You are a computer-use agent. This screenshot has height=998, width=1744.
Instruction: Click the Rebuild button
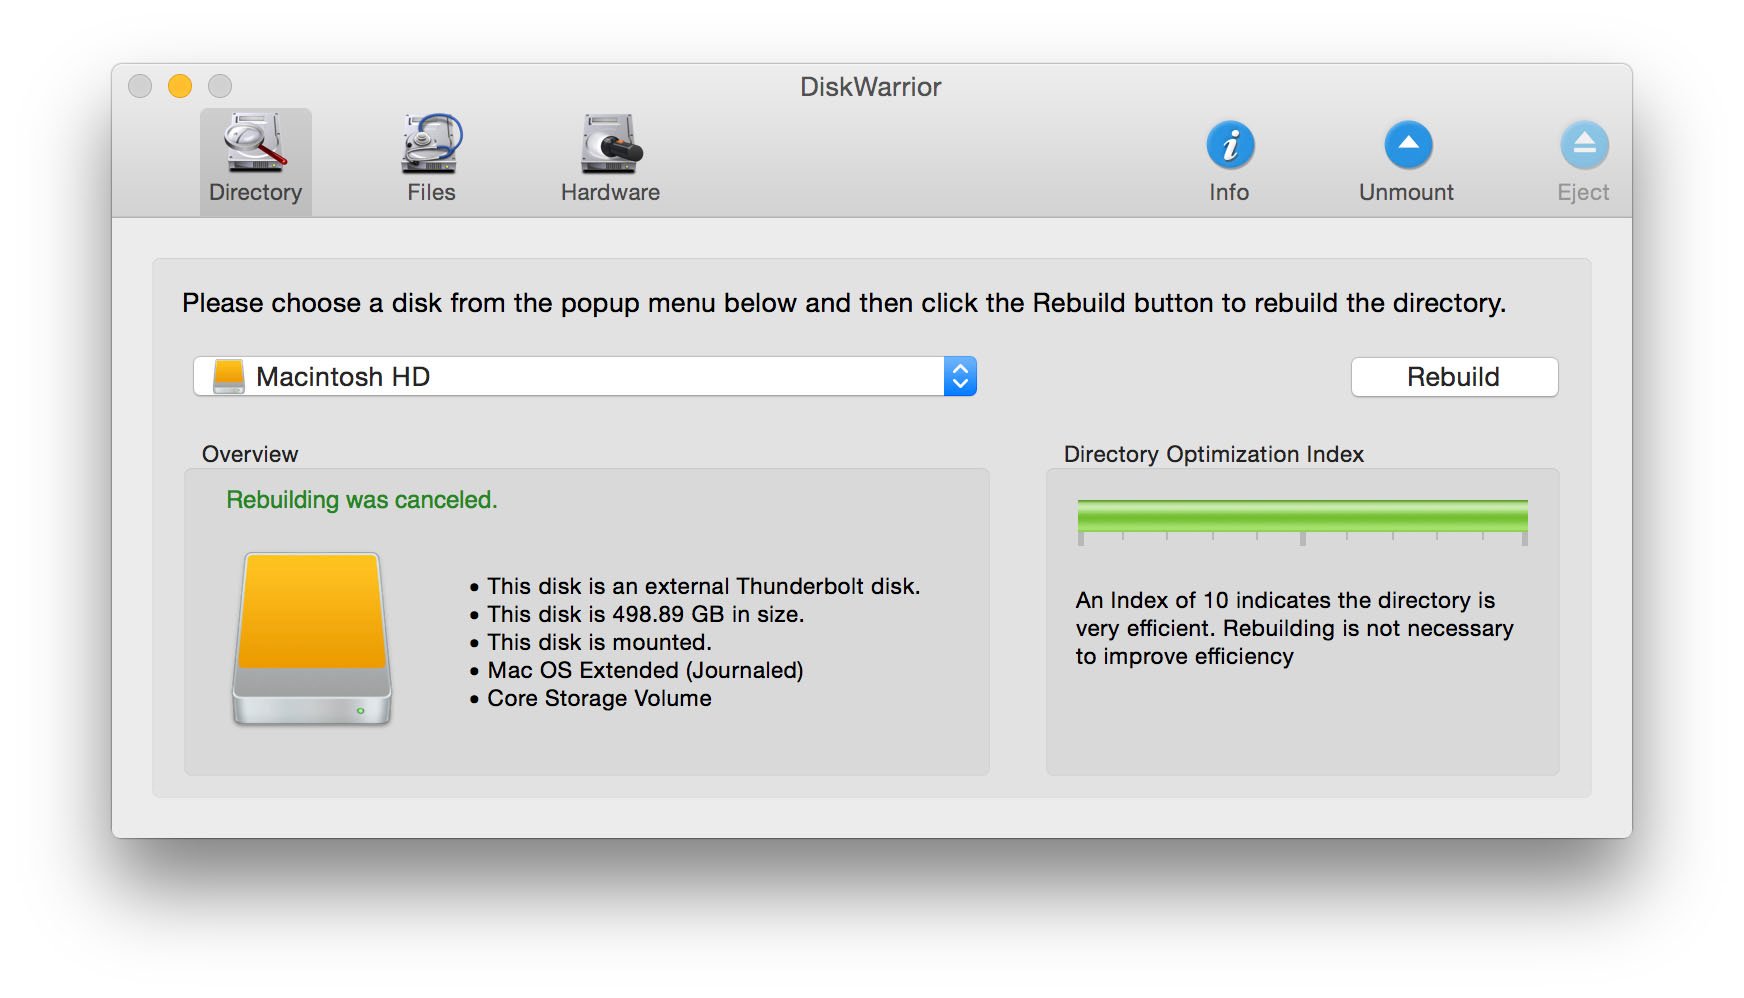point(1454,377)
